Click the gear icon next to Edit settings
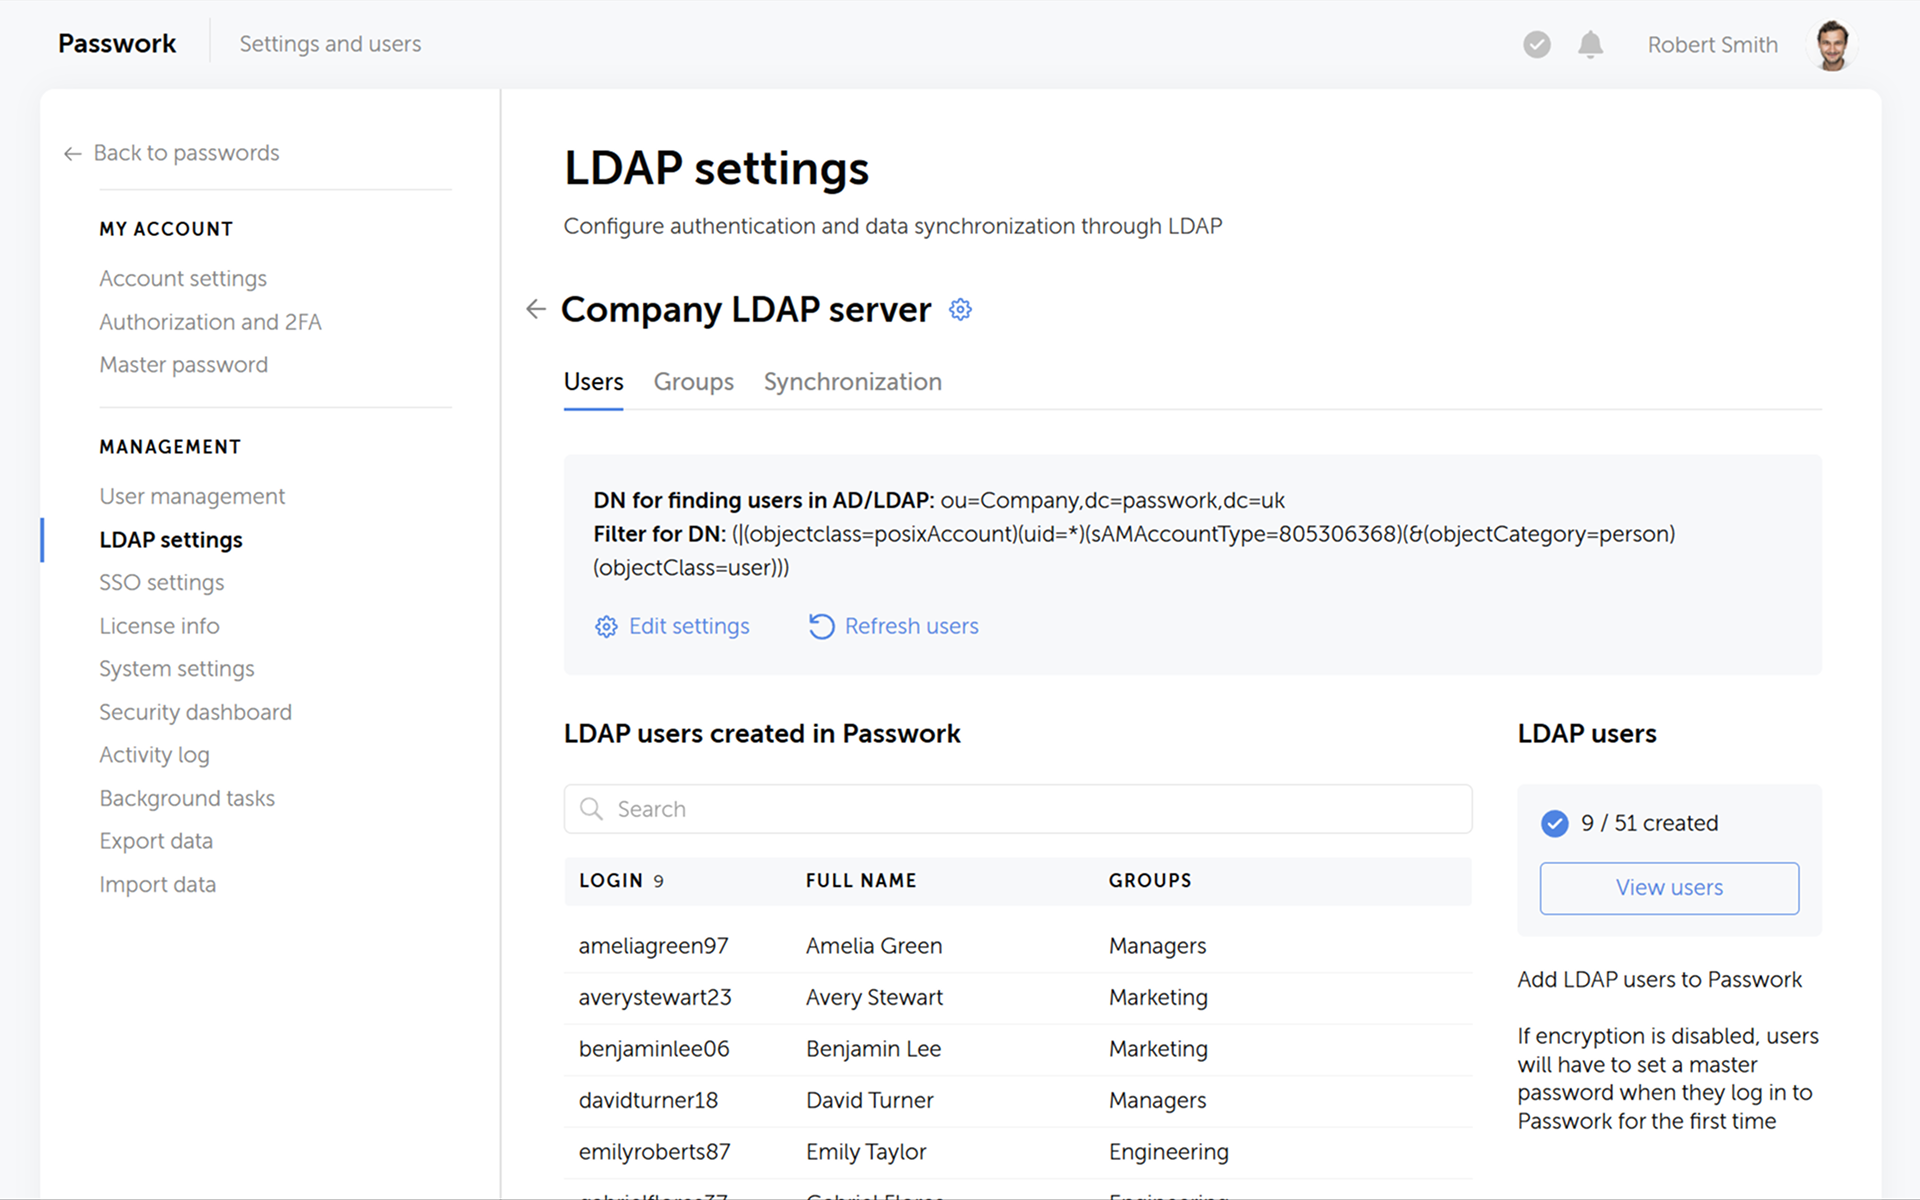 coord(606,626)
